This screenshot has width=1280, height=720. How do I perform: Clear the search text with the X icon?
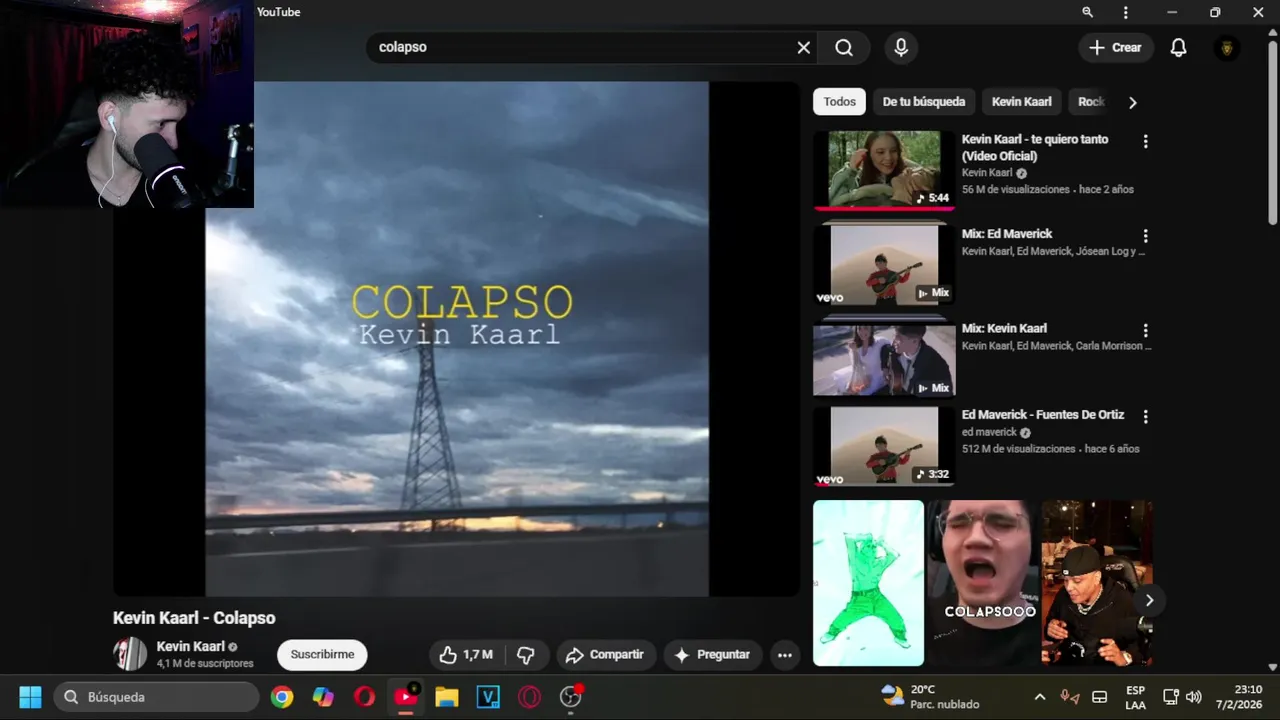click(803, 48)
